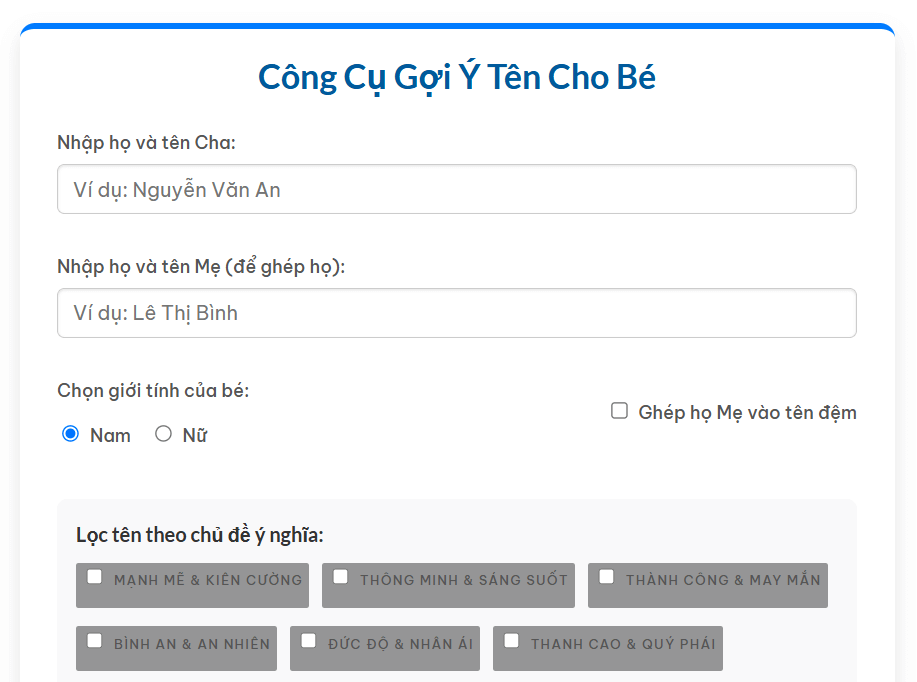Choose the Nữ radio button
The width and height of the screenshot is (917, 682).
163,434
